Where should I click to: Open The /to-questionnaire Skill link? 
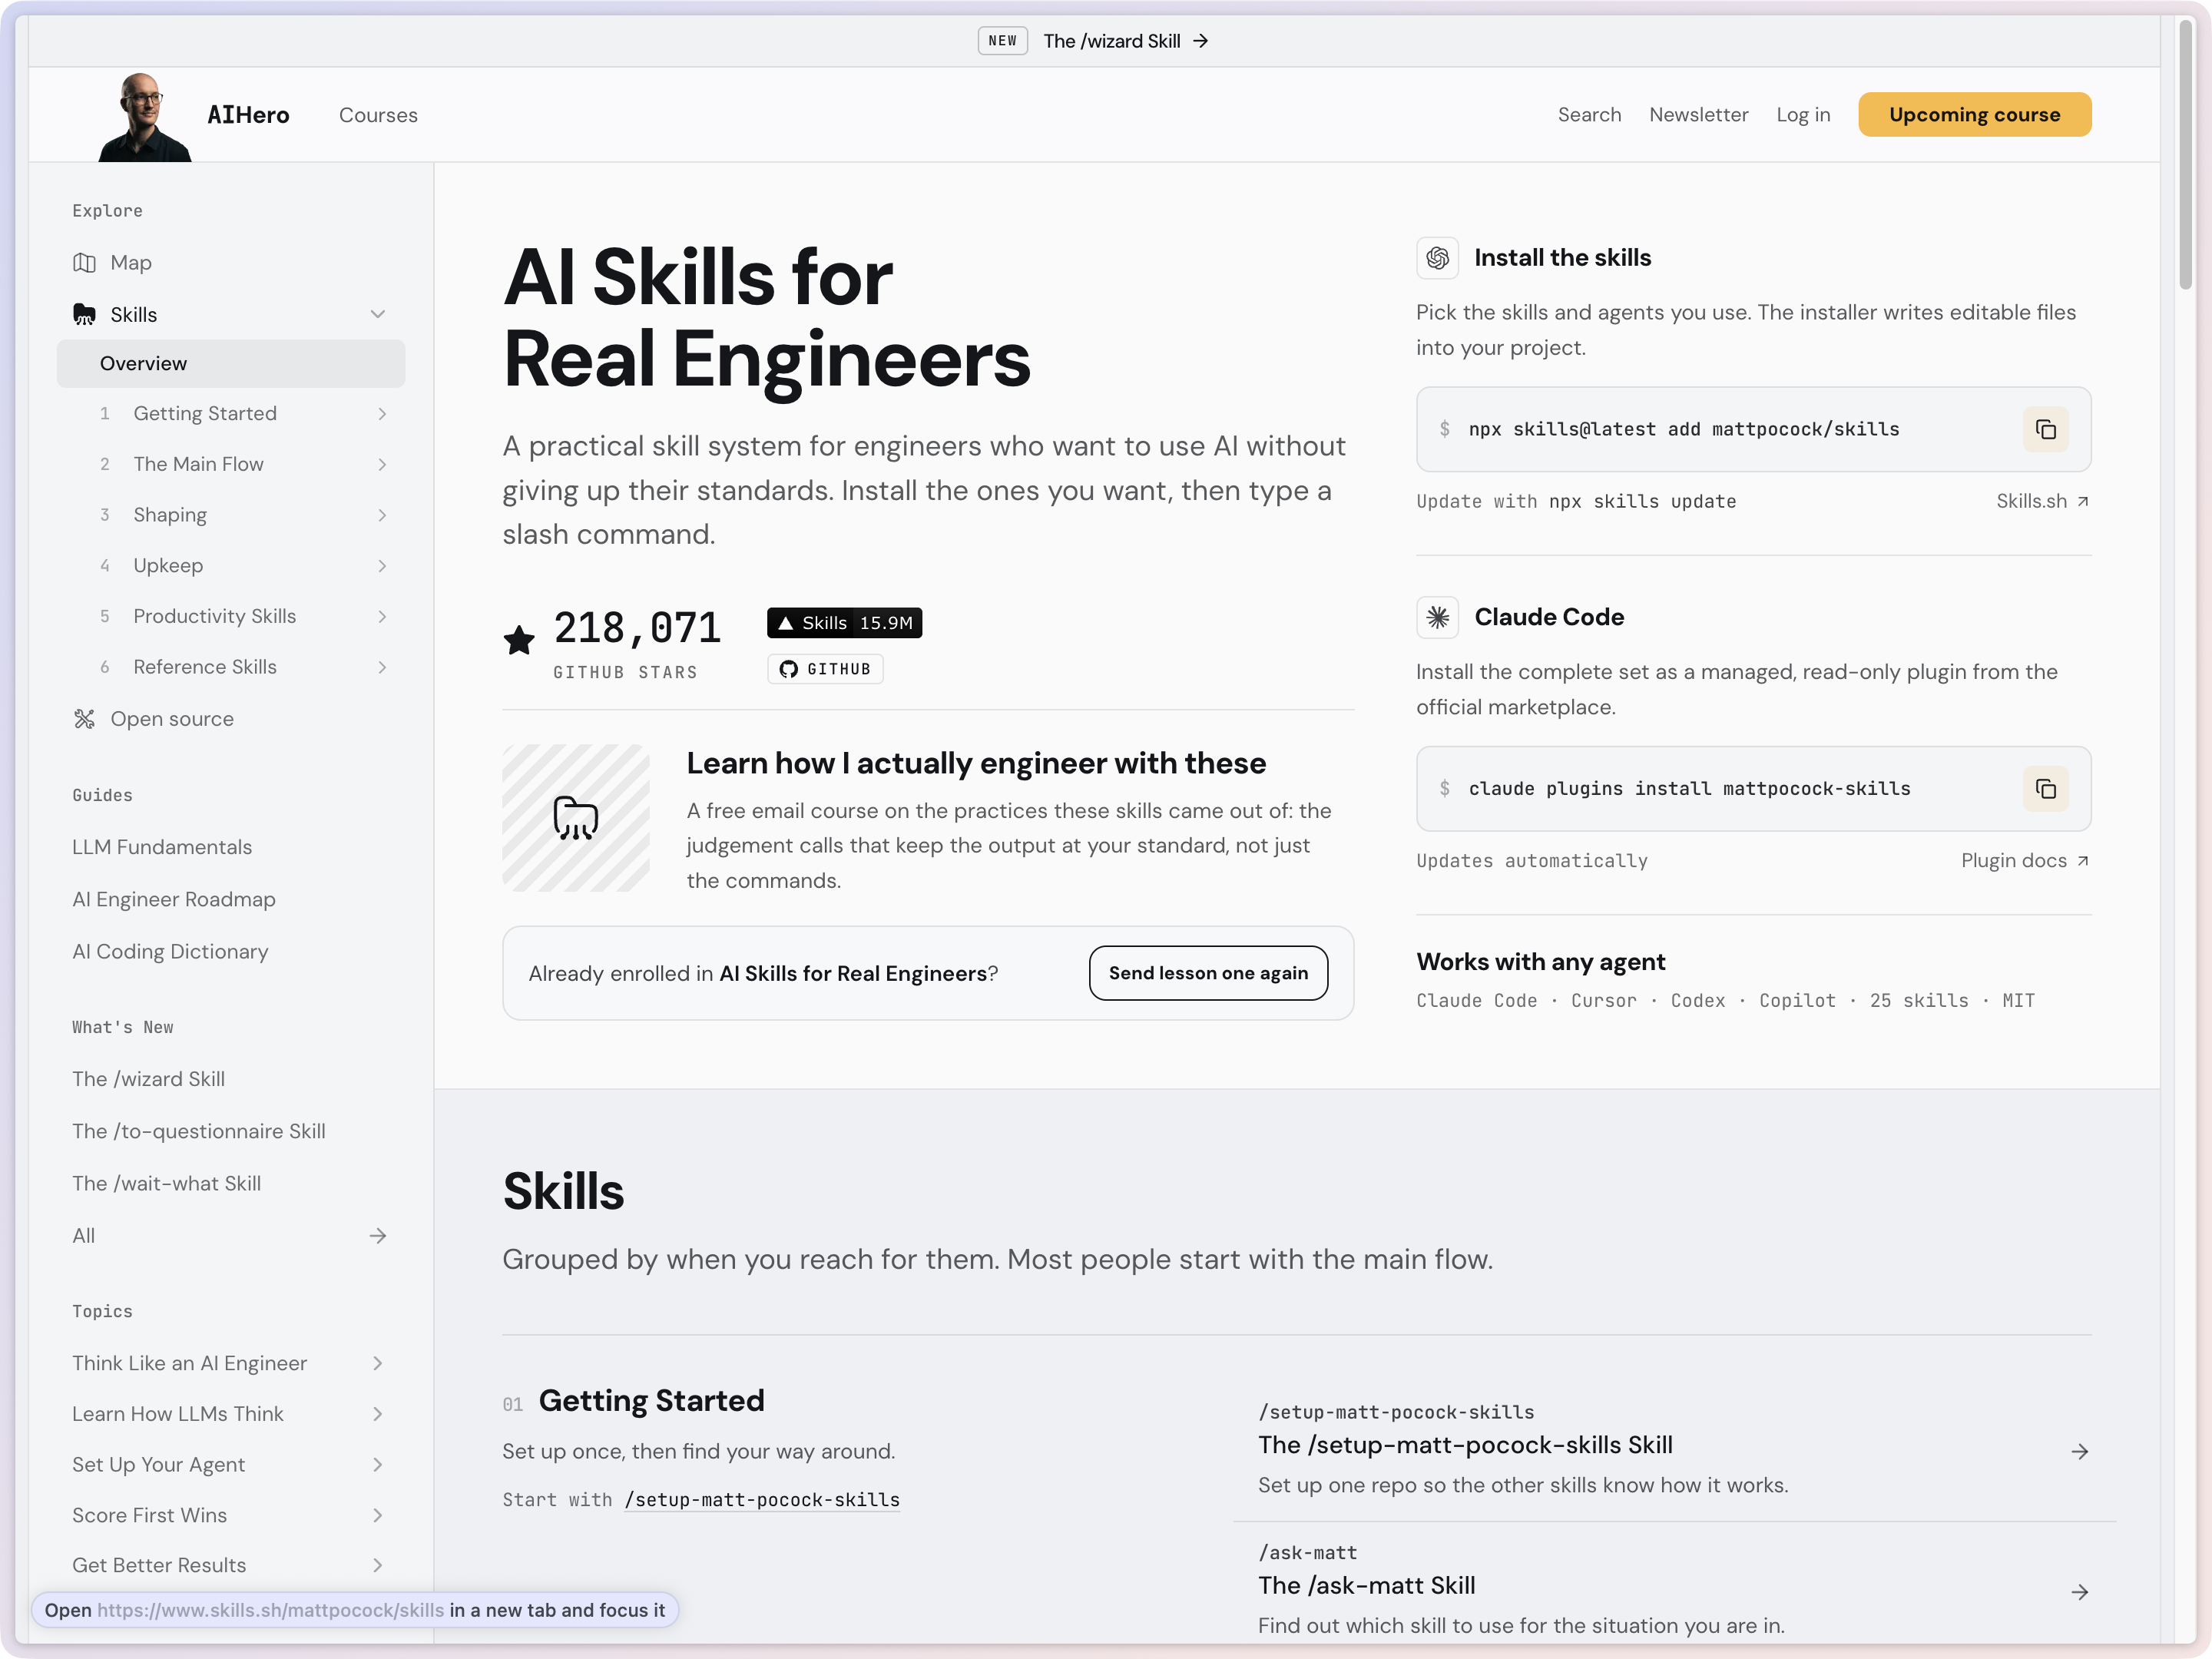click(199, 1132)
